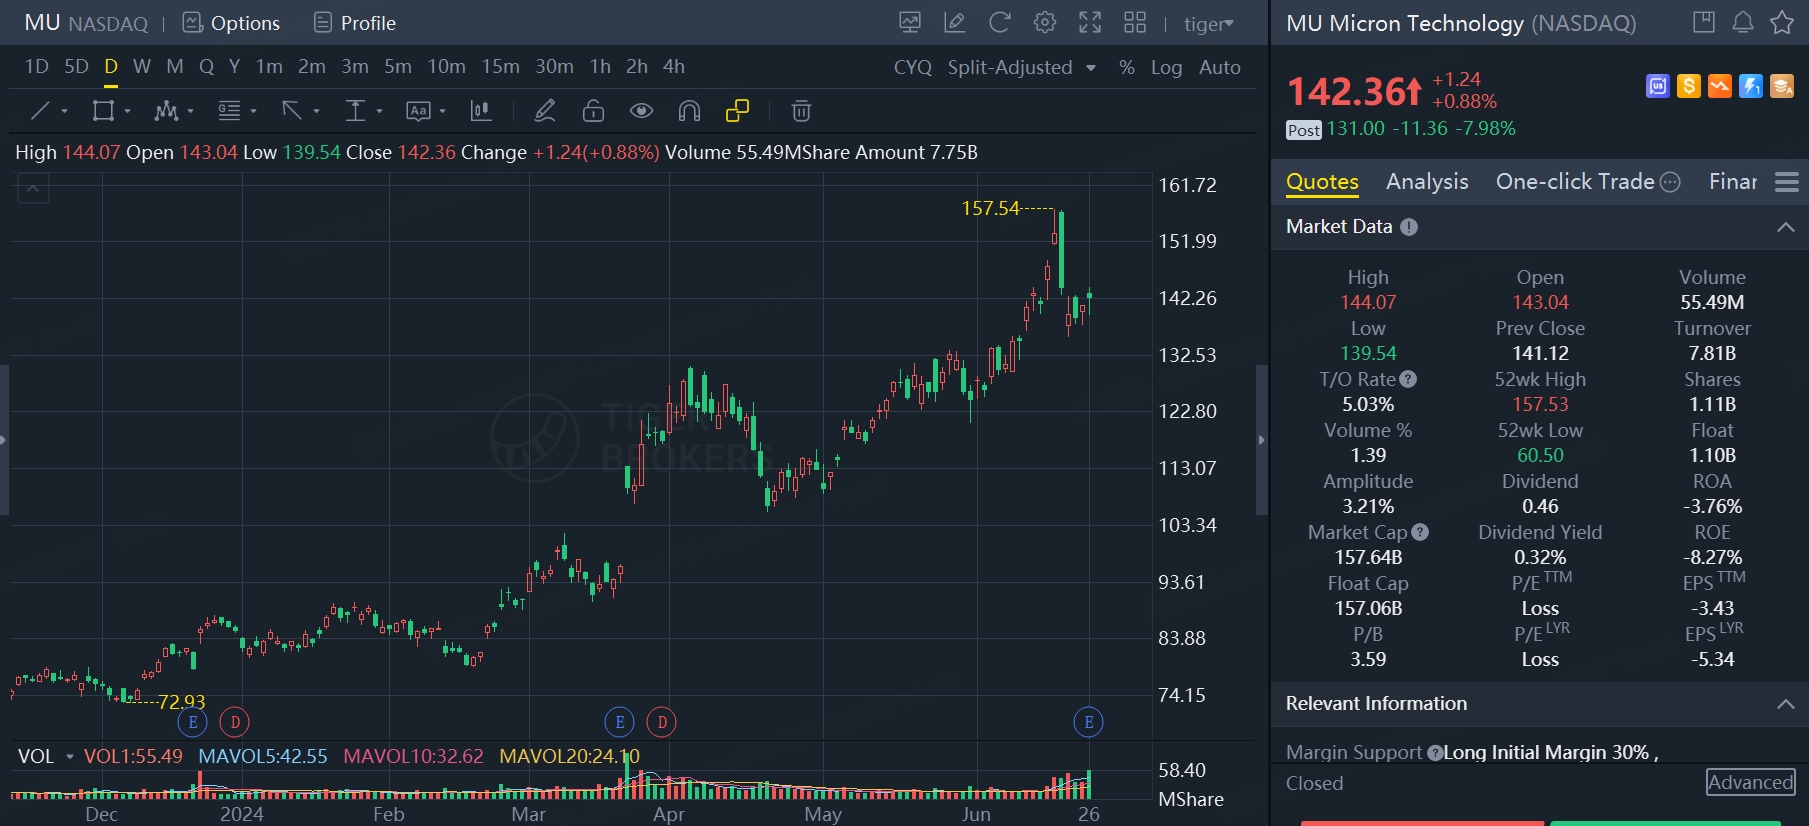1809x826 pixels.
Task: Select the monthly M timeframe
Action: [175, 67]
